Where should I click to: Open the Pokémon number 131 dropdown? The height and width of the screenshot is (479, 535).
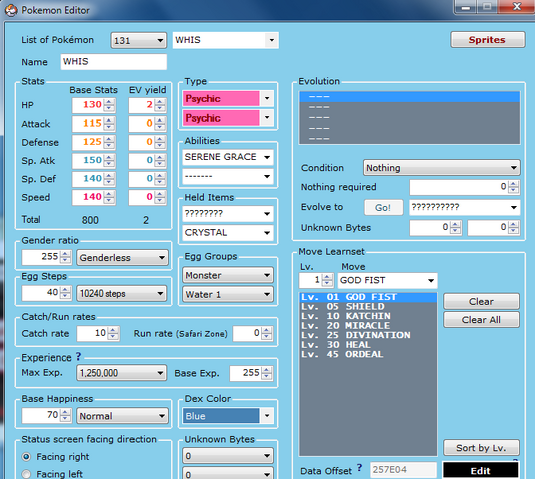coord(139,41)
